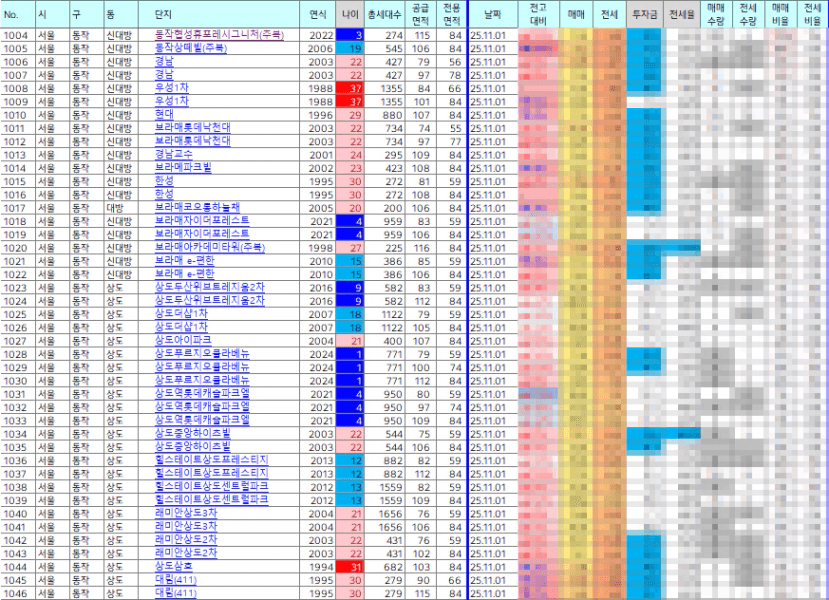Select the age cell 31 in row 1044
Screen dimensions: 829x600
[x=350, y=566]
